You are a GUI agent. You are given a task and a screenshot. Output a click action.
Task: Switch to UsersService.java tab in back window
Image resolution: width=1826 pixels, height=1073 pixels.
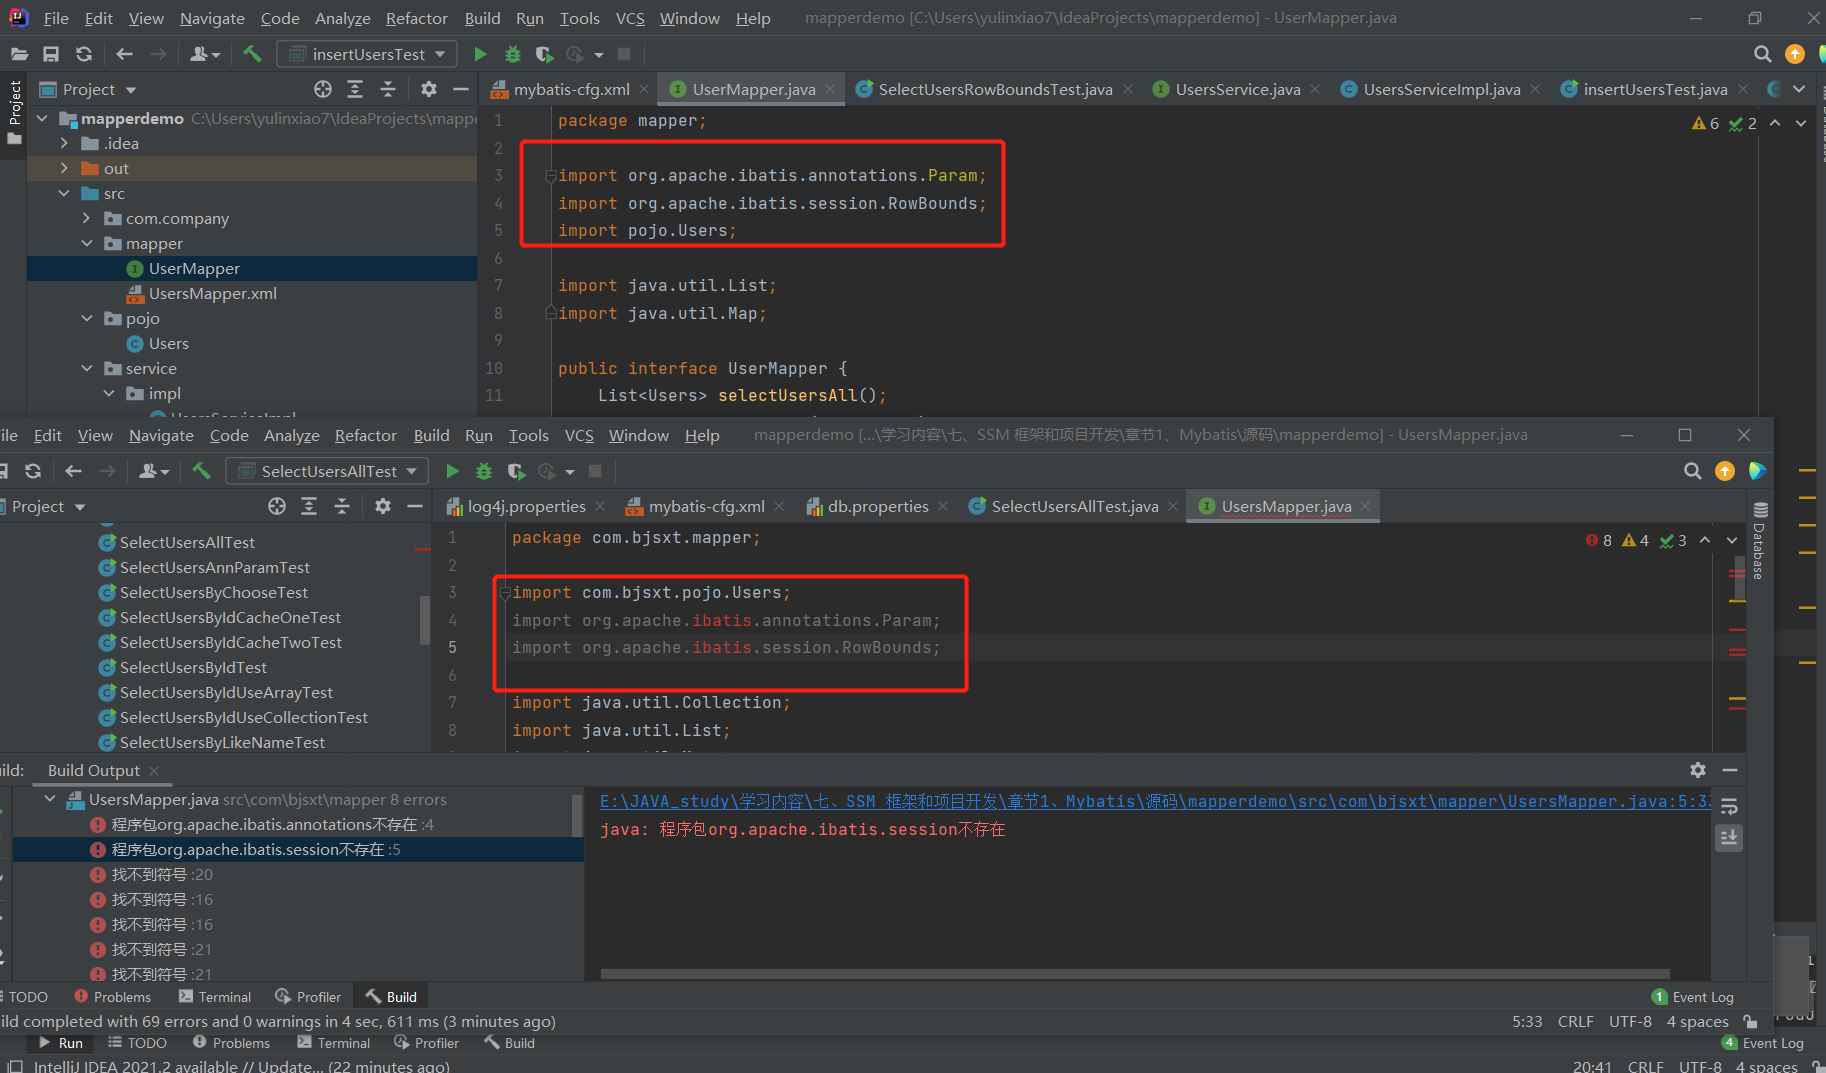click(x=1238, y=89)
